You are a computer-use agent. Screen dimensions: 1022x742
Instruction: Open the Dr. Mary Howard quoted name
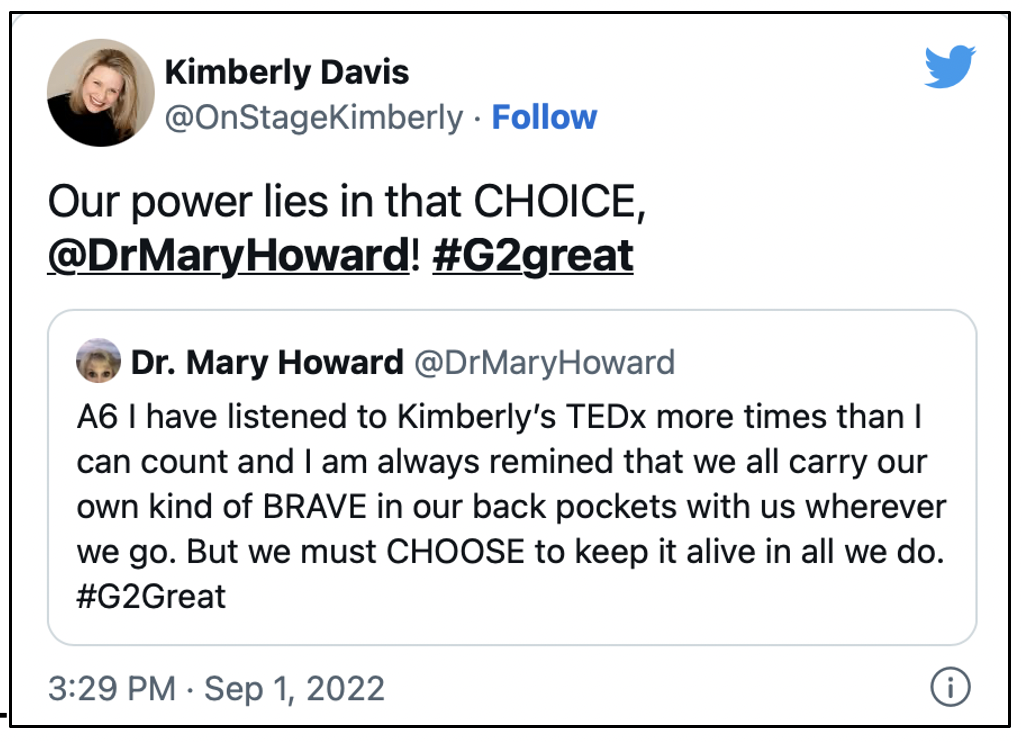267,362
